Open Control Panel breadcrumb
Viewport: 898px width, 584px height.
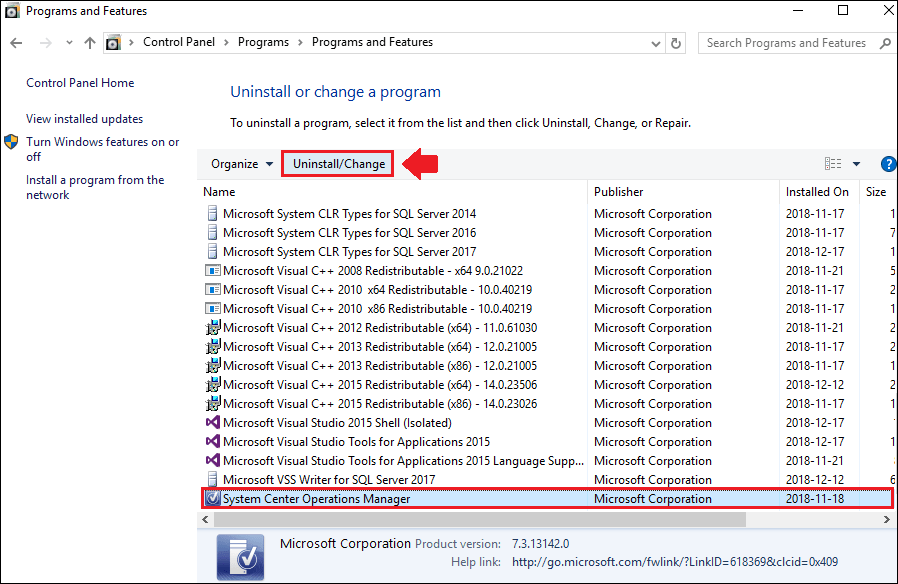(x=179, y=42)
